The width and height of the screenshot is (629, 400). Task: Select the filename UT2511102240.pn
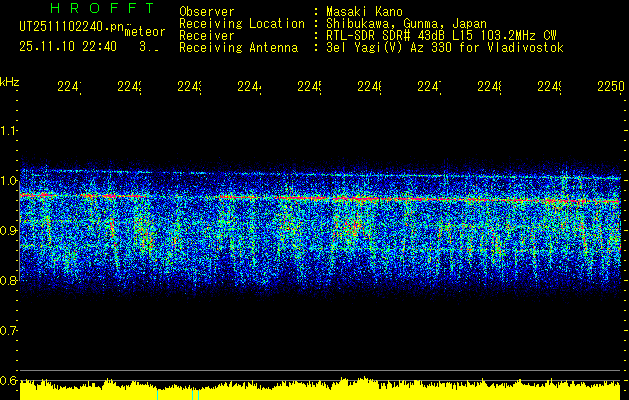72,27
